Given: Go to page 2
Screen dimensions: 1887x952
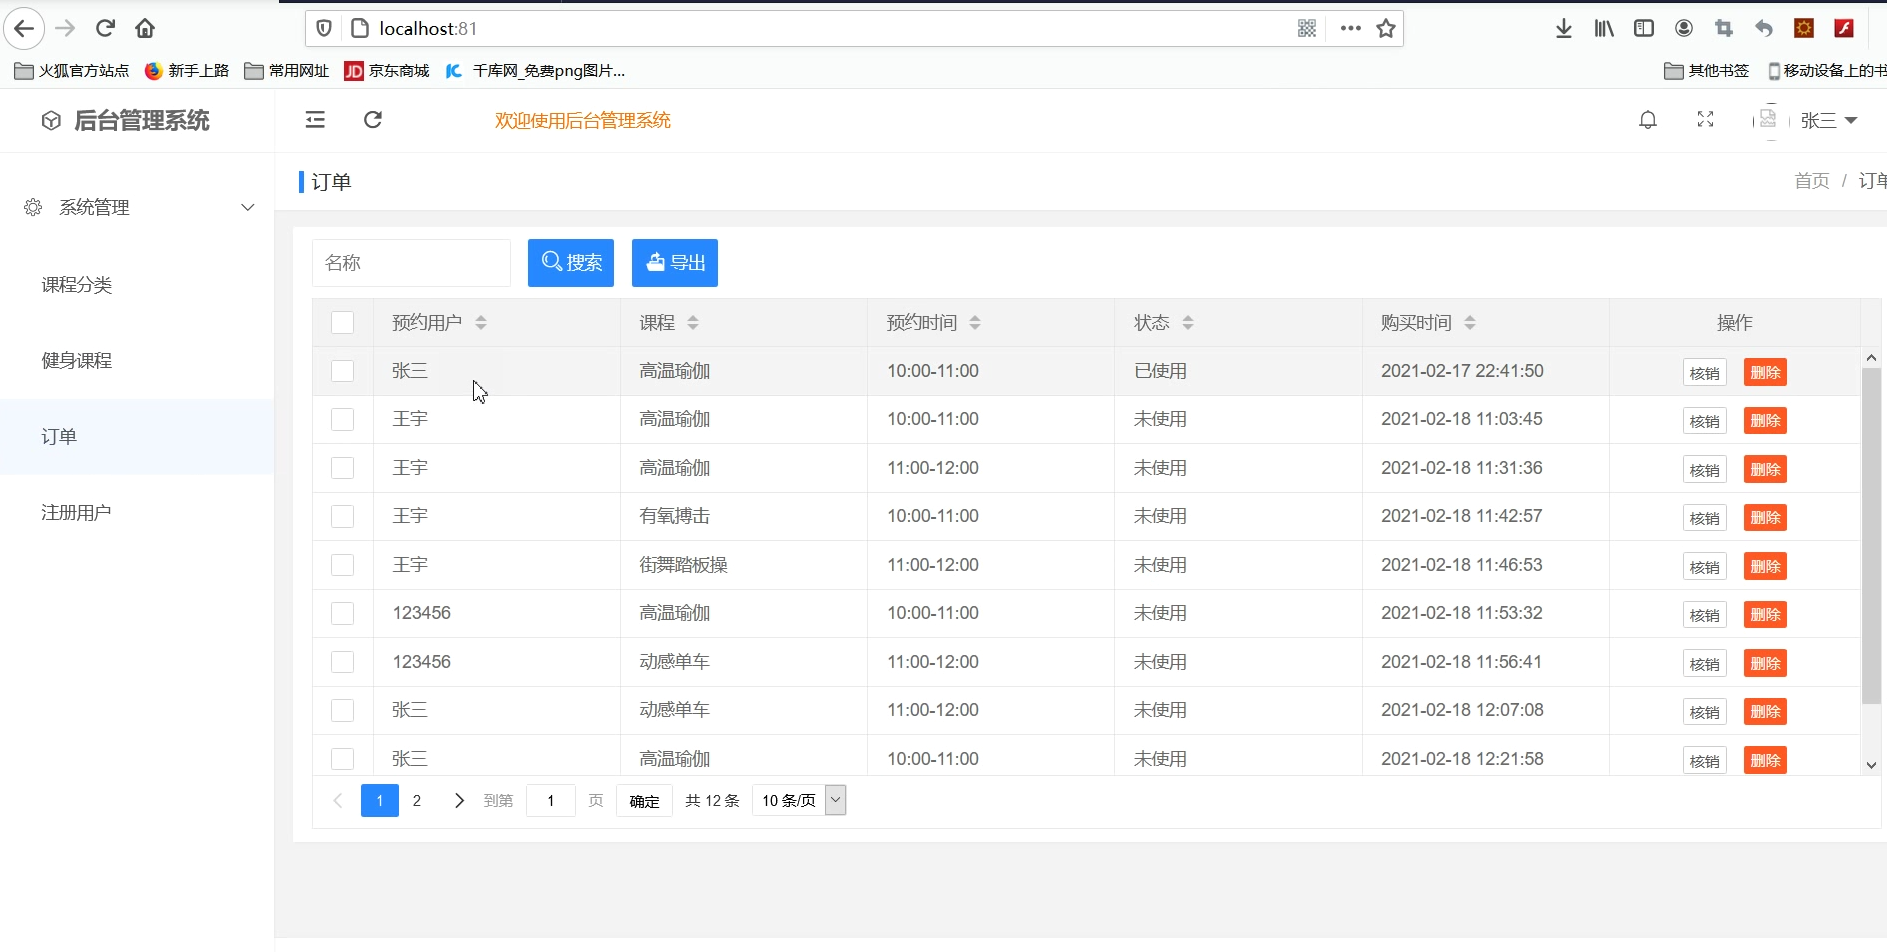Looking at the screenshot, I should coord(417,800).
